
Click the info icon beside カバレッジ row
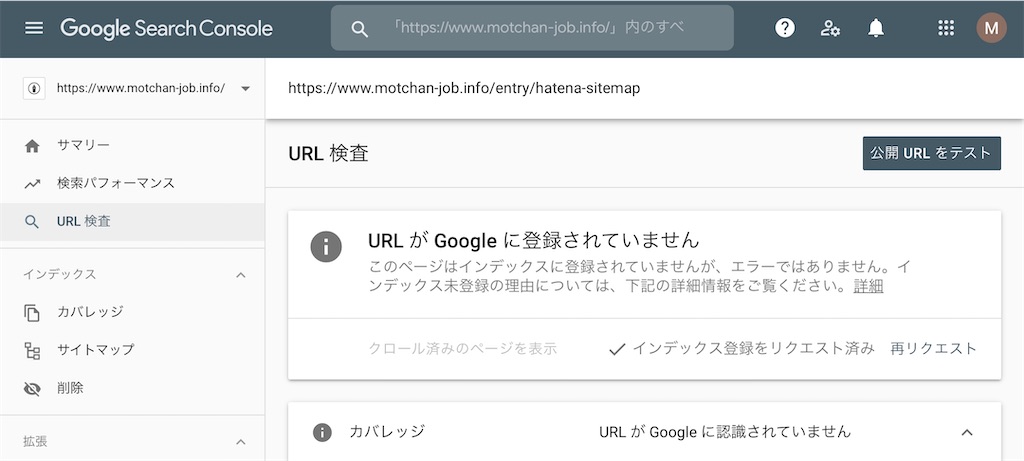322,432
